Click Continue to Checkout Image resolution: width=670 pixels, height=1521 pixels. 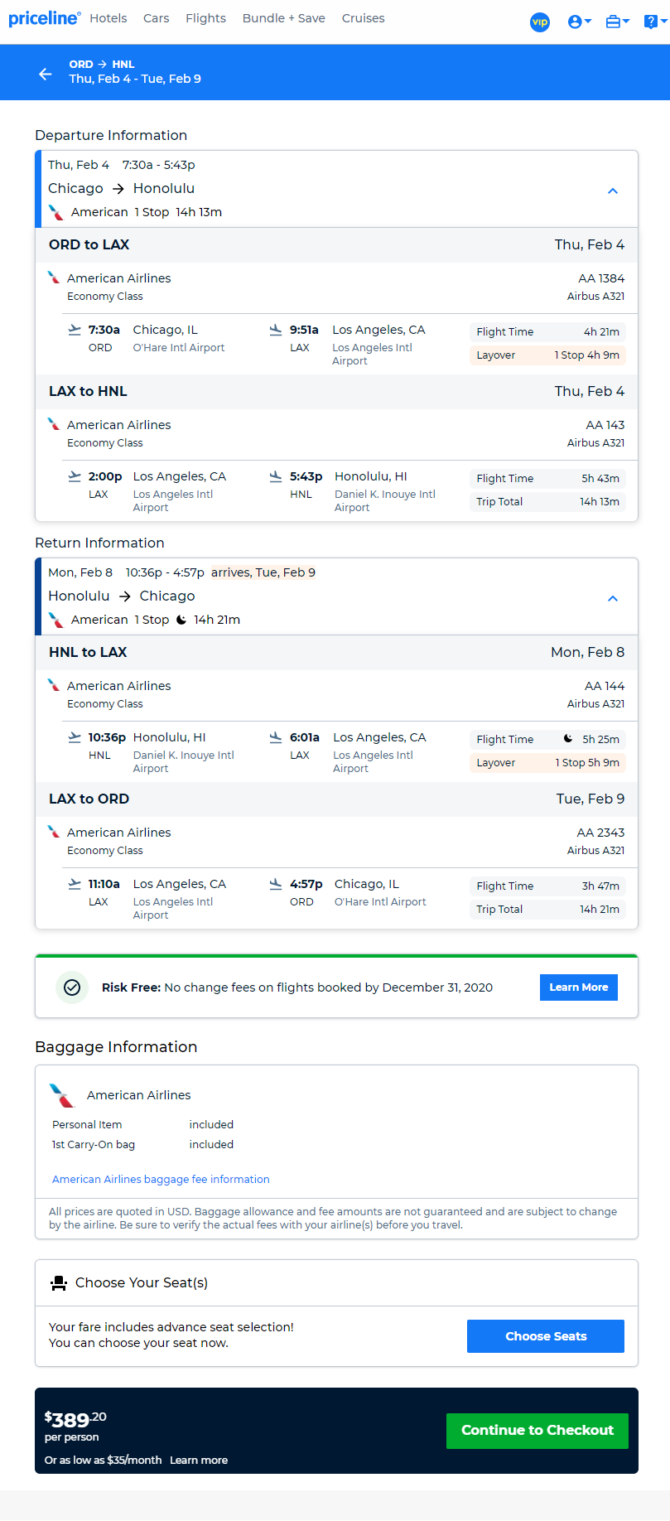(537, 1430)
